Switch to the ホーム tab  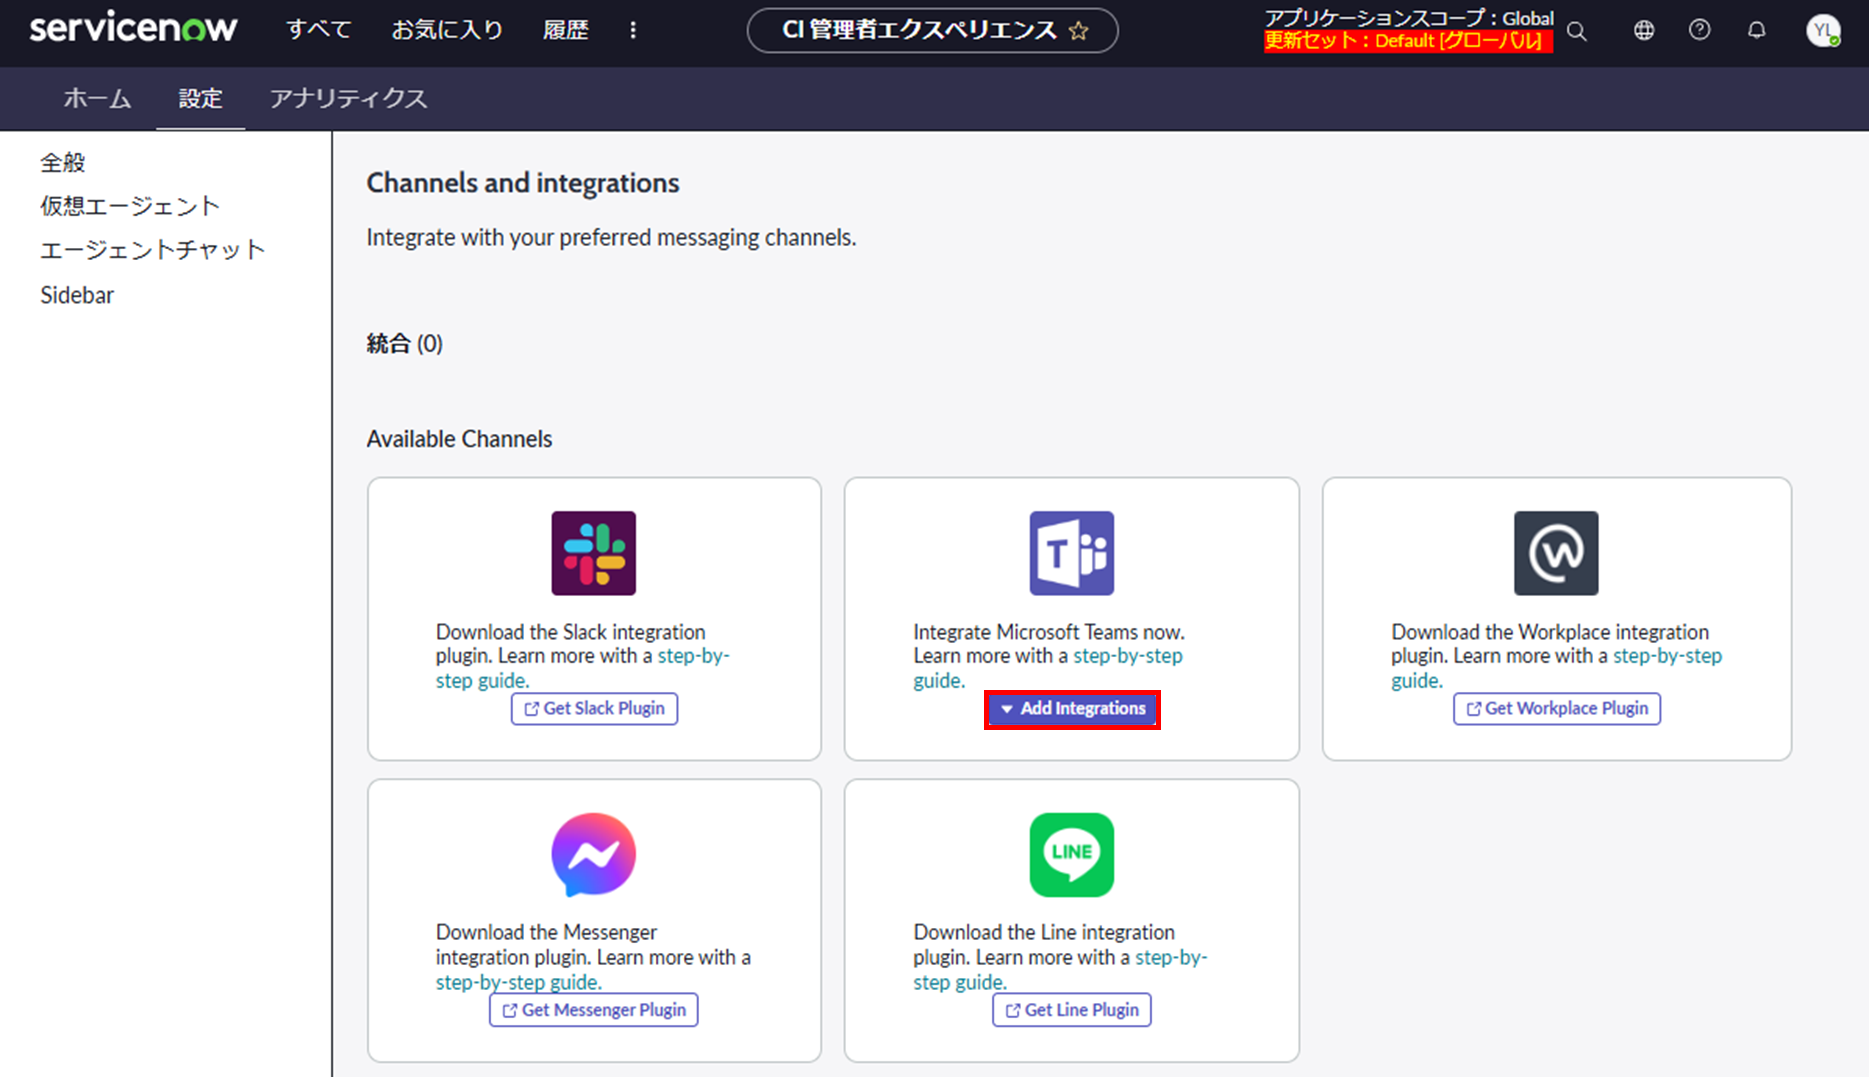tap(97, 98)
